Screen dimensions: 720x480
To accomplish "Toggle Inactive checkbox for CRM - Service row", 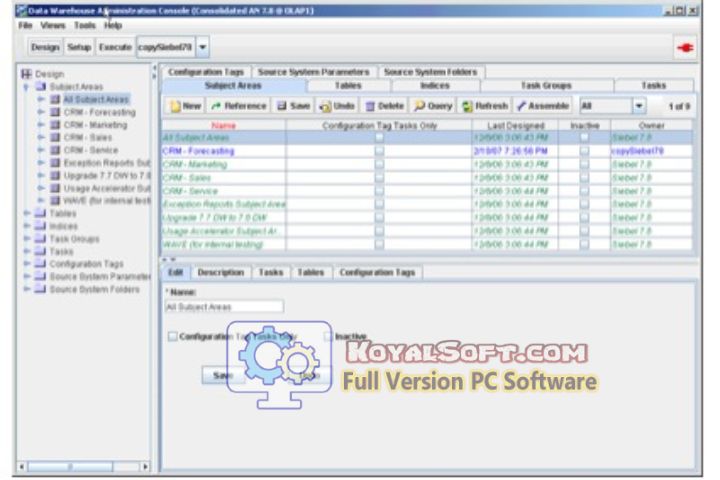I will pos(584,191).
